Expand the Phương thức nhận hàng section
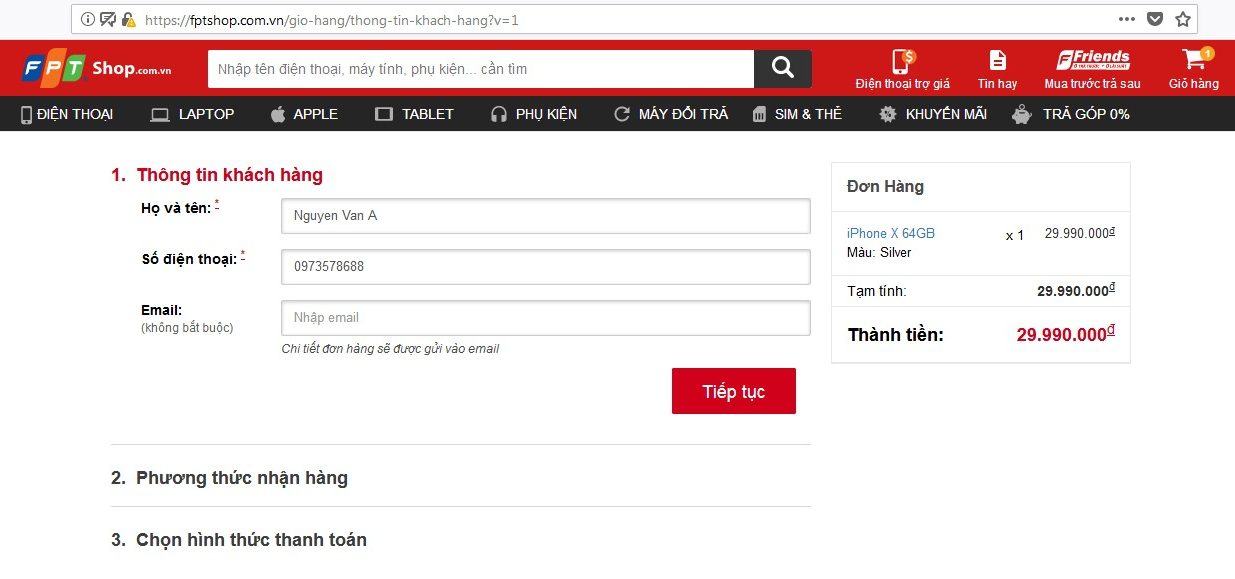Viewport: 1235px width, 579px height. [x=241, y=478]
